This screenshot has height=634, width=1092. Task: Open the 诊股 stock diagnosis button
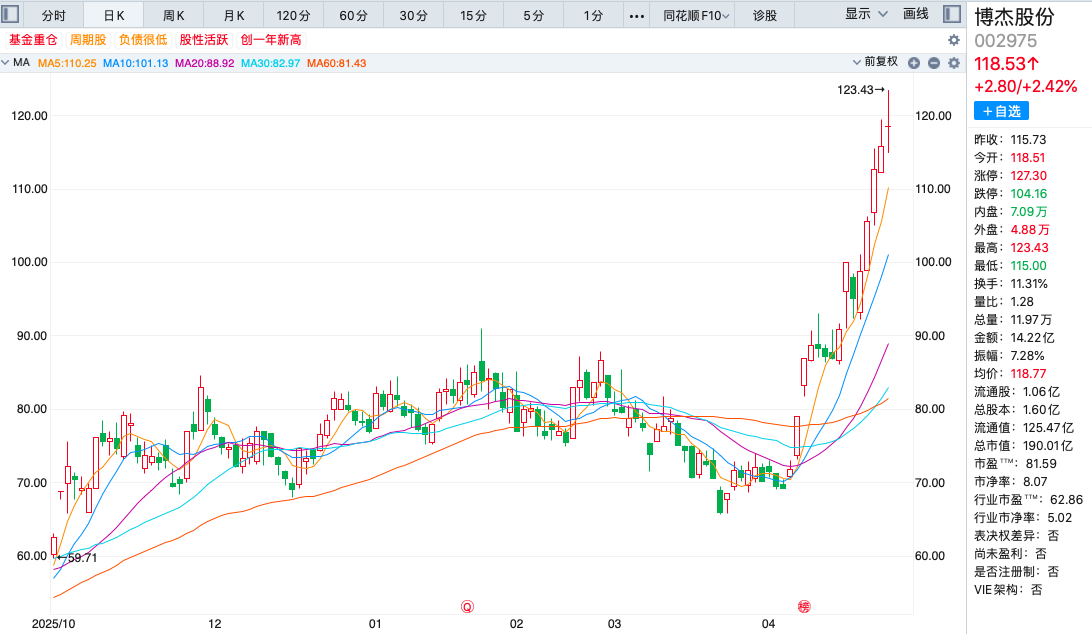coord(765,15)
